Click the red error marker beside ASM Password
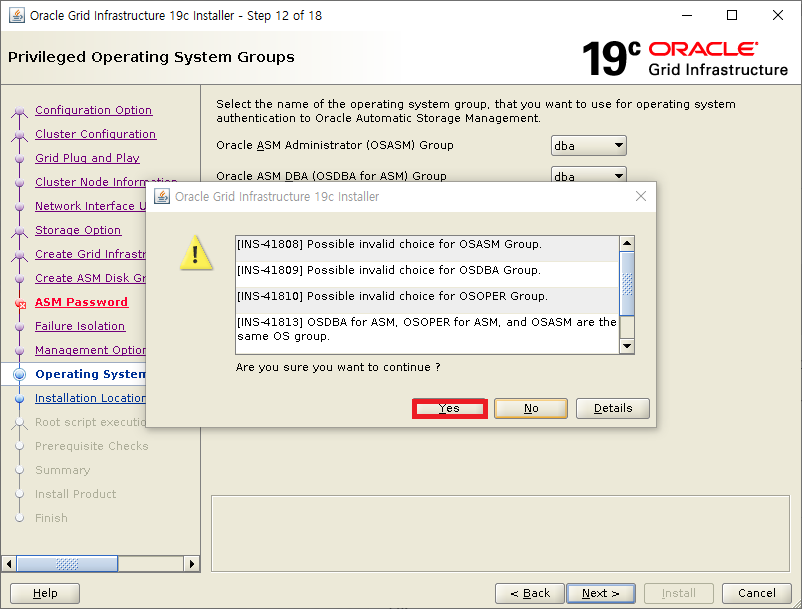Image resolution: width=802 pixels, height=609 pixels. (x=20, y=304)
